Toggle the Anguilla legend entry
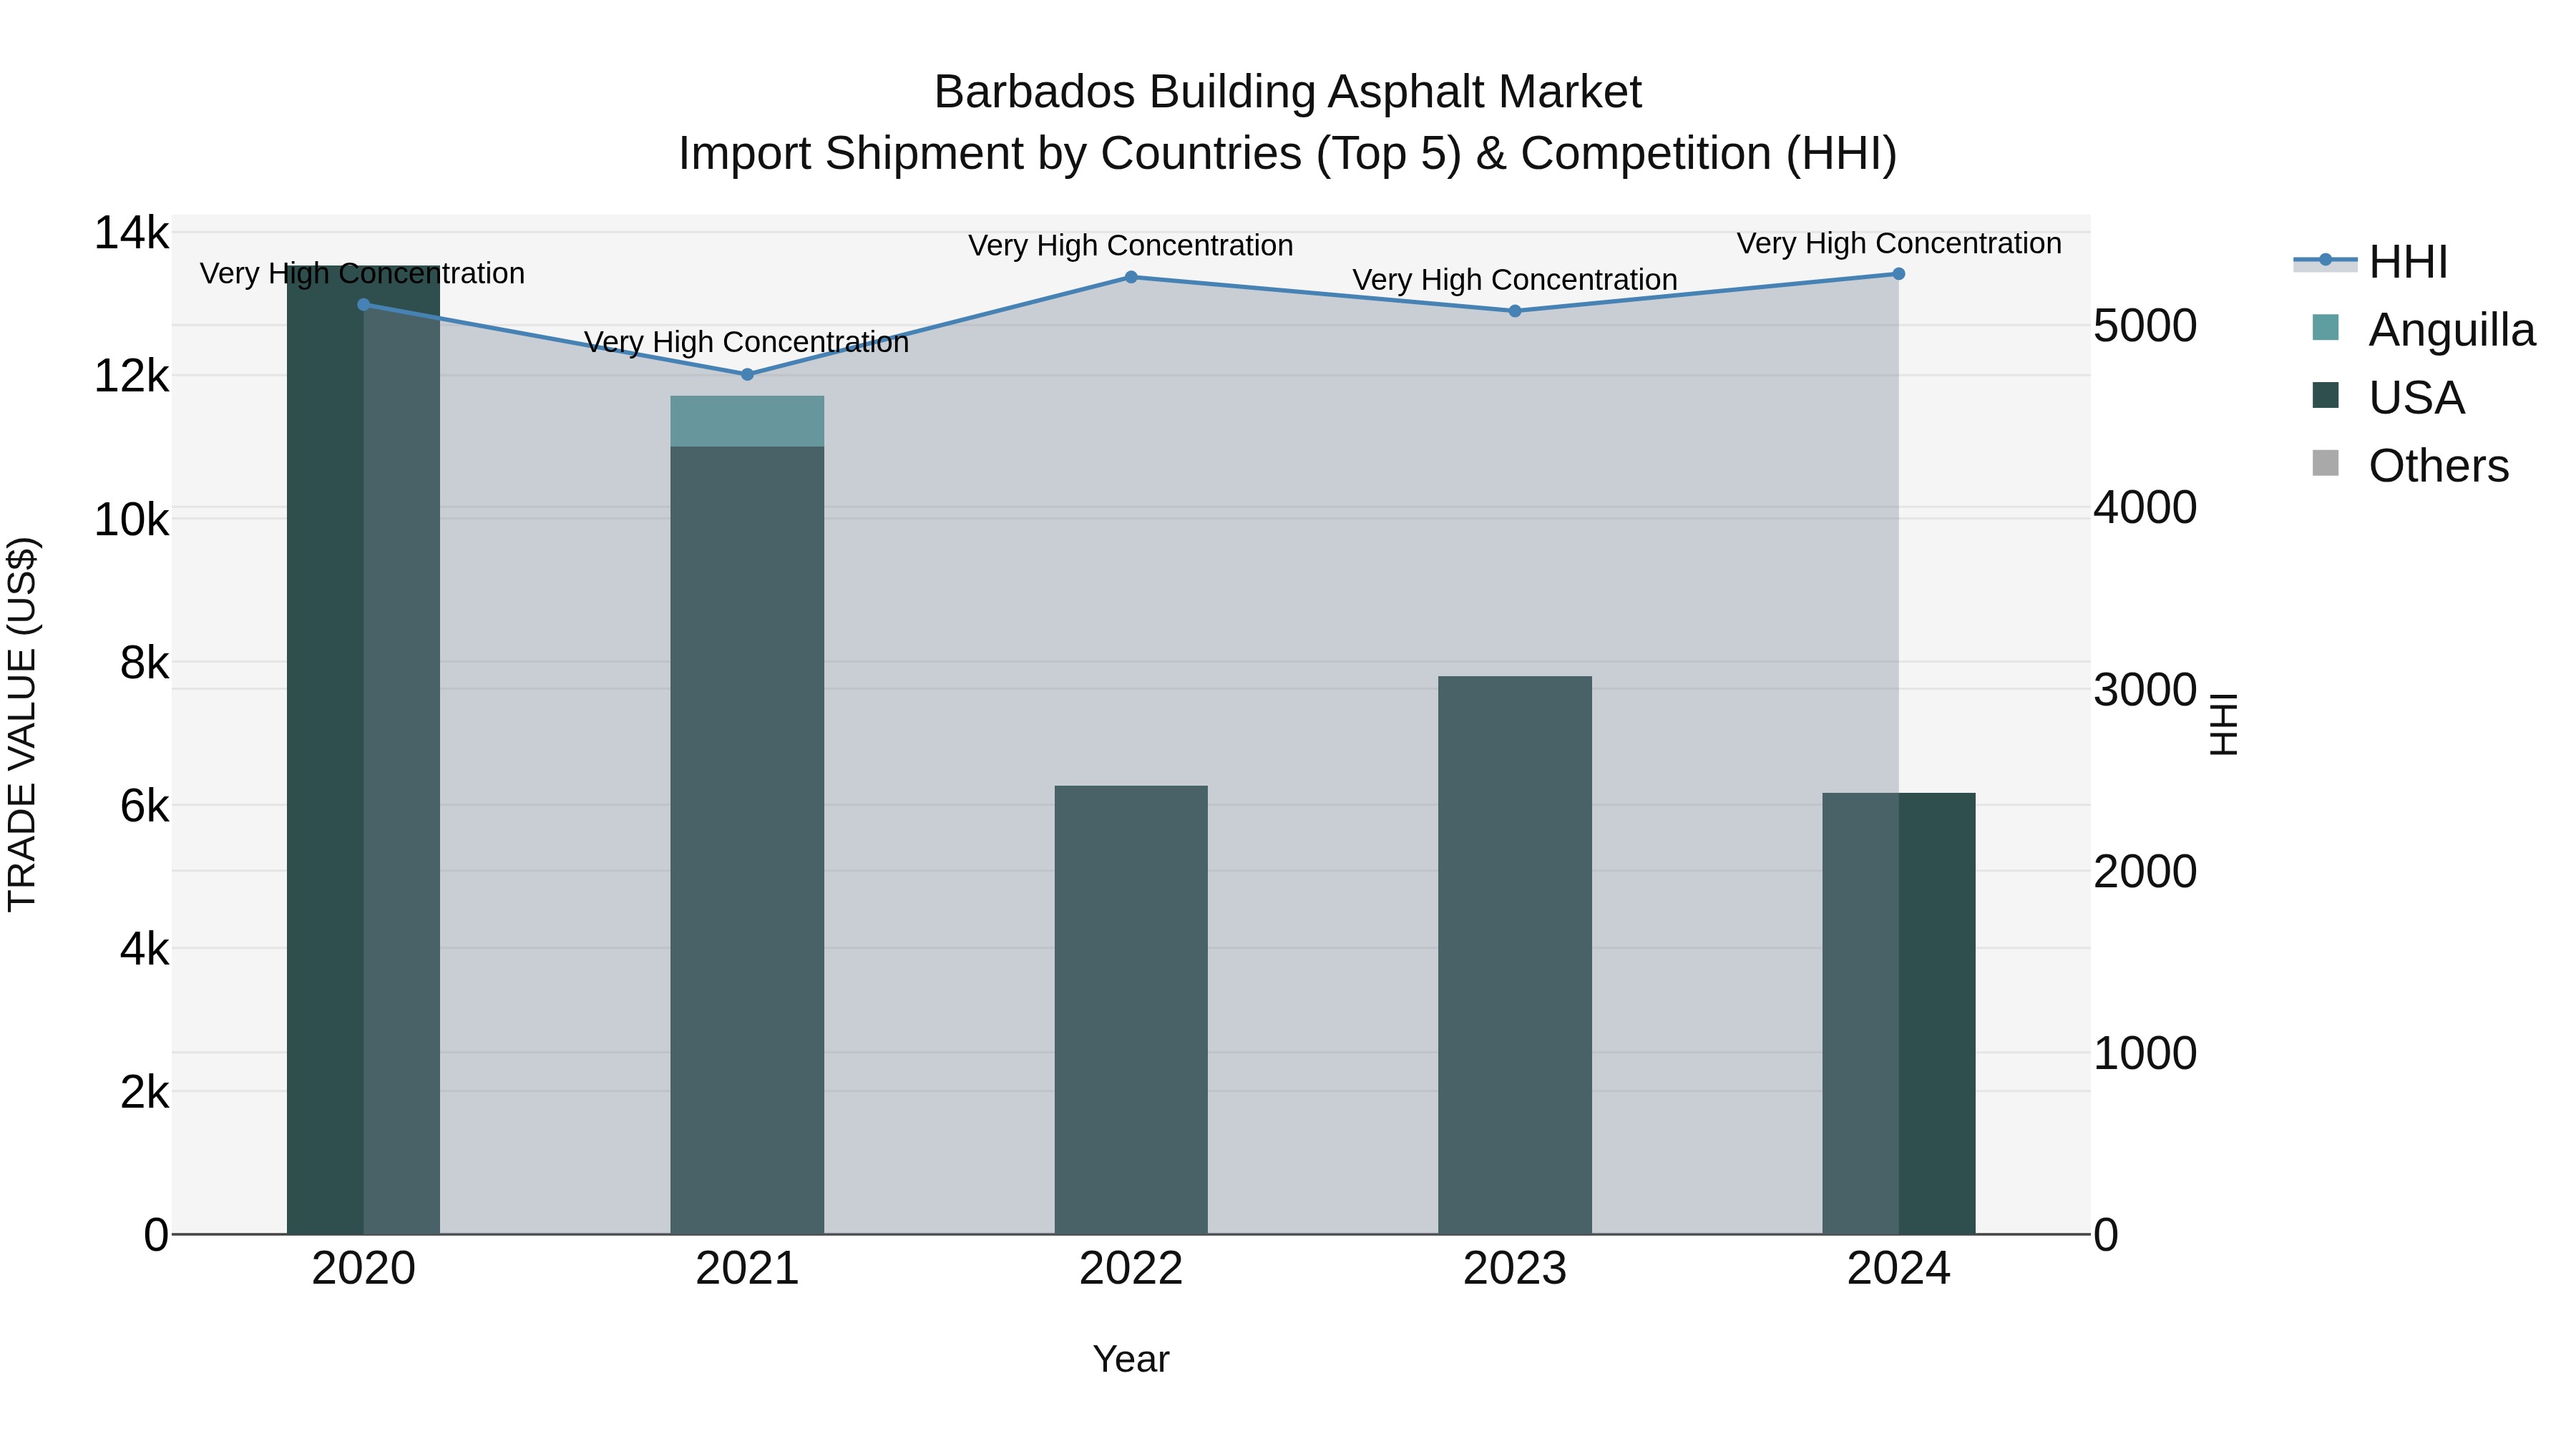 click(2424, 330)
